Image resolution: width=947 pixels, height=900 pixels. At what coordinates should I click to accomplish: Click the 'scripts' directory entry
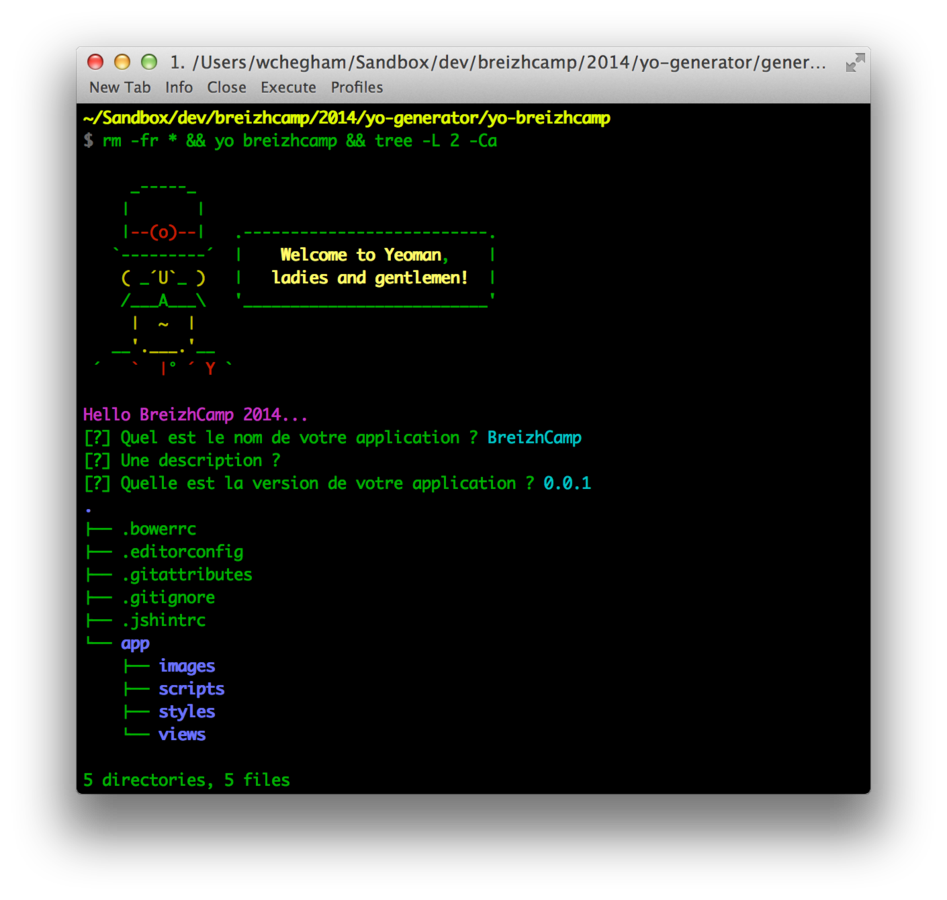[191, 689]
